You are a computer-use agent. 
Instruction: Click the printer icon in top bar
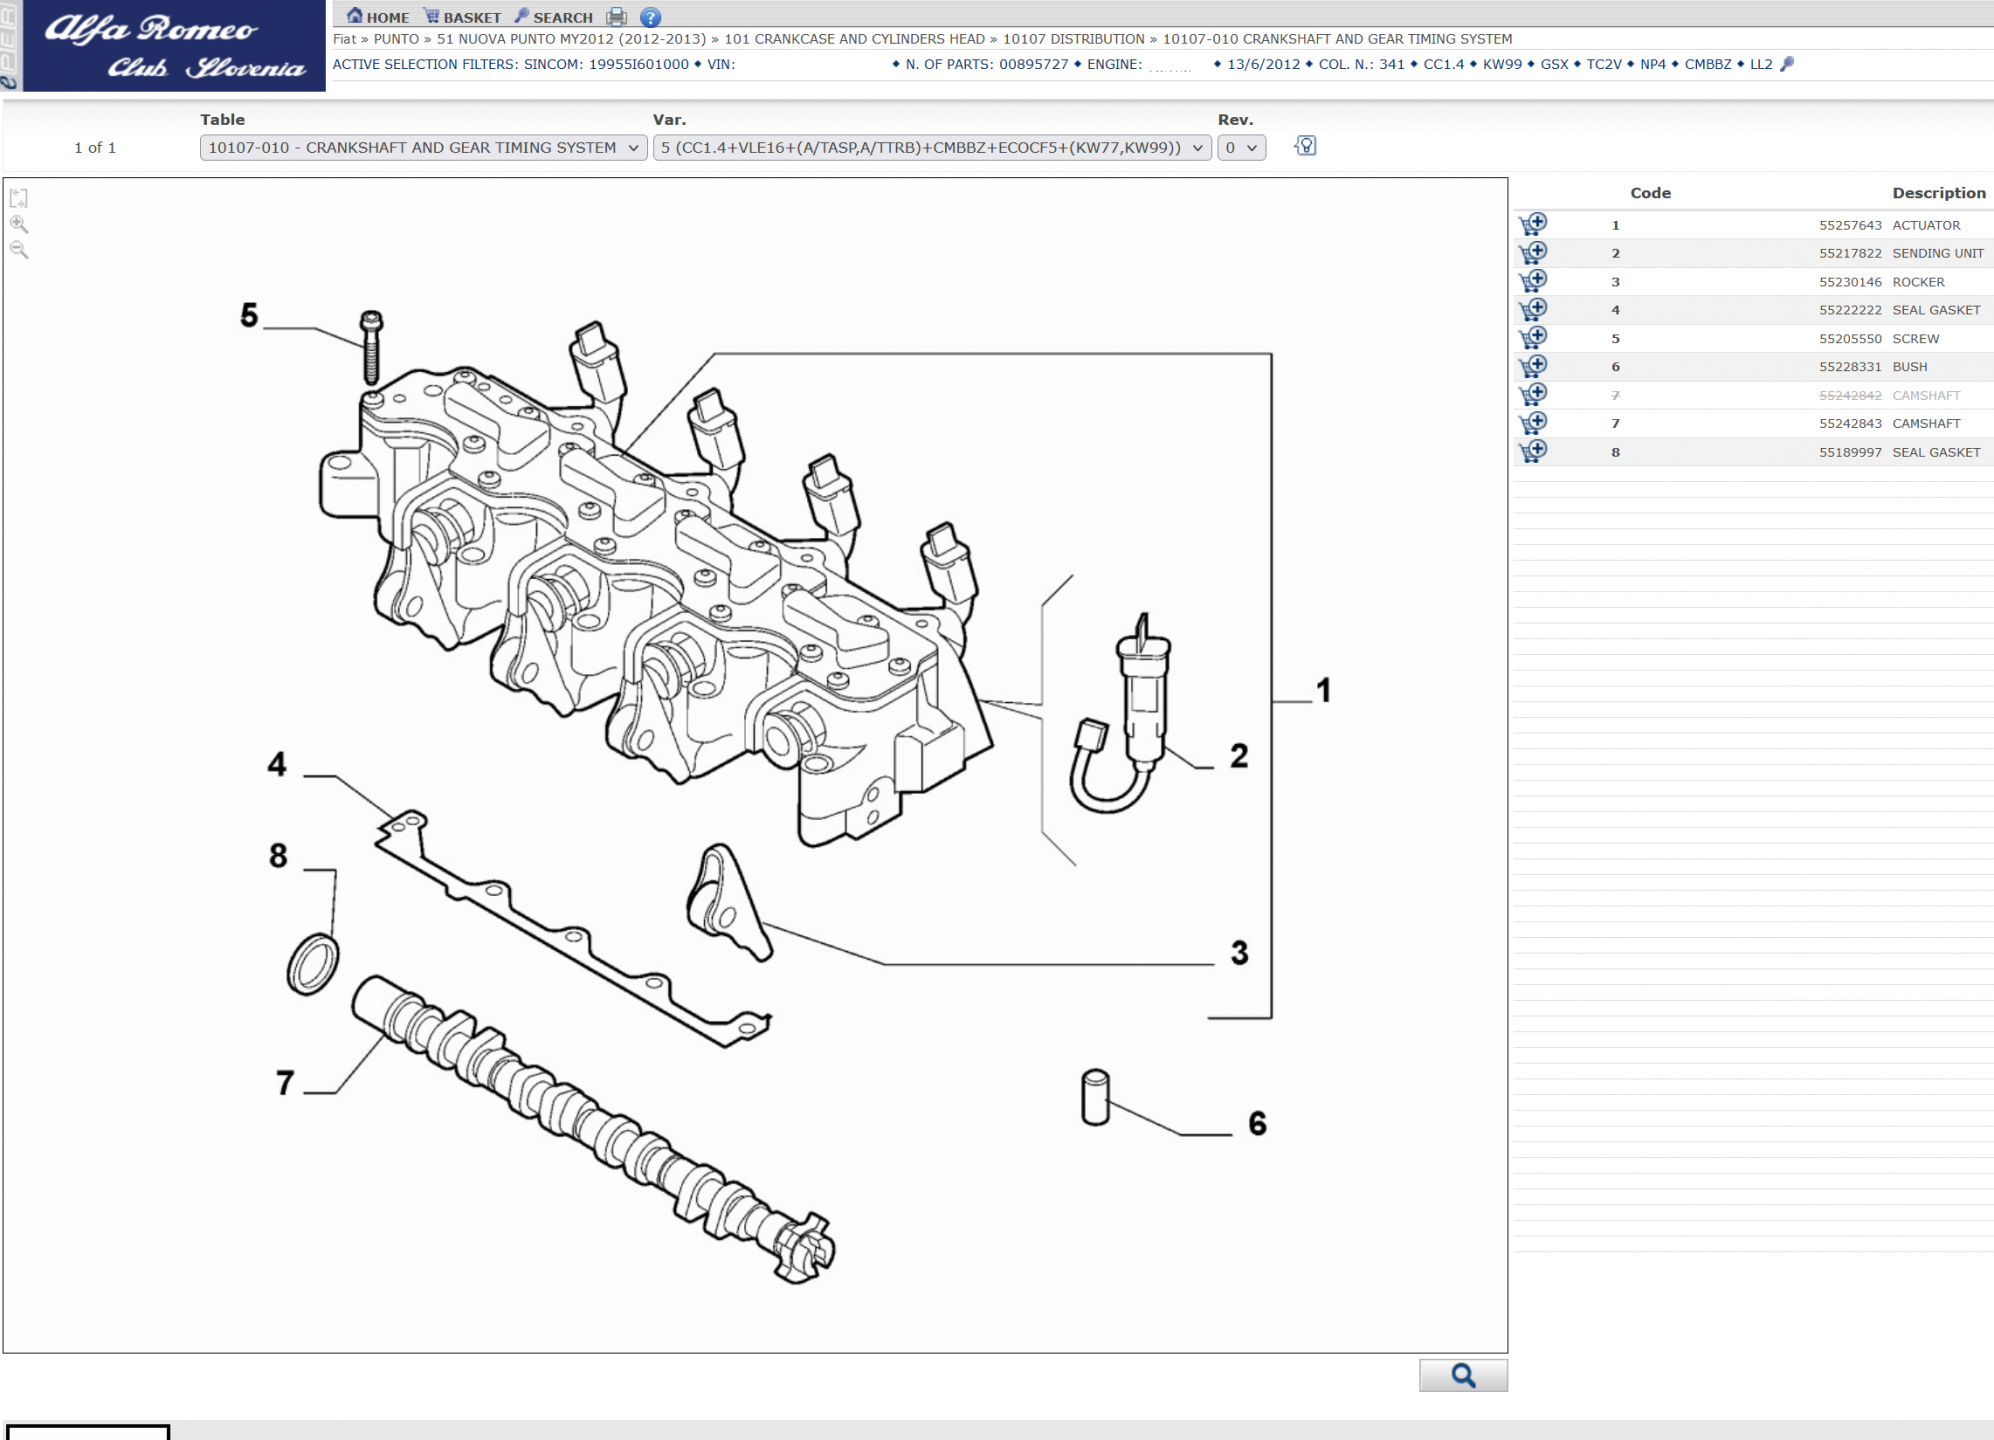[x=617, y=17]
